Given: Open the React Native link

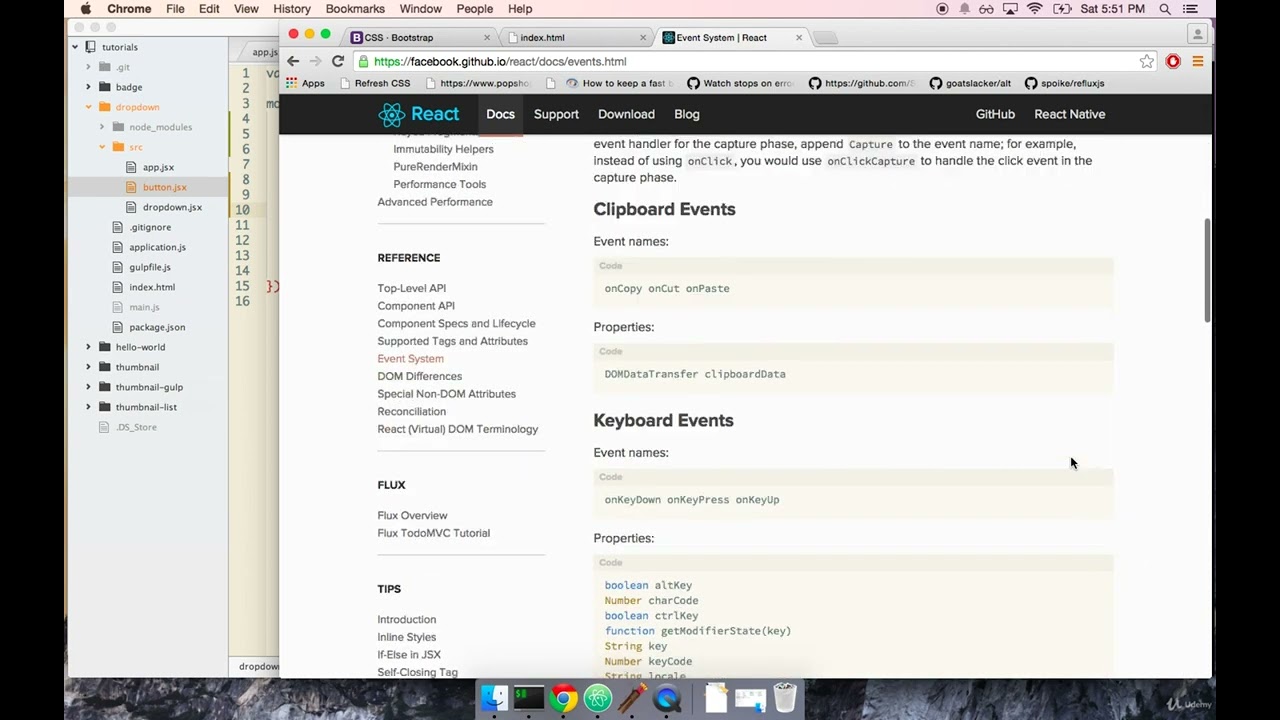Looking at the screenshot, I should [x=1069, y=114].
